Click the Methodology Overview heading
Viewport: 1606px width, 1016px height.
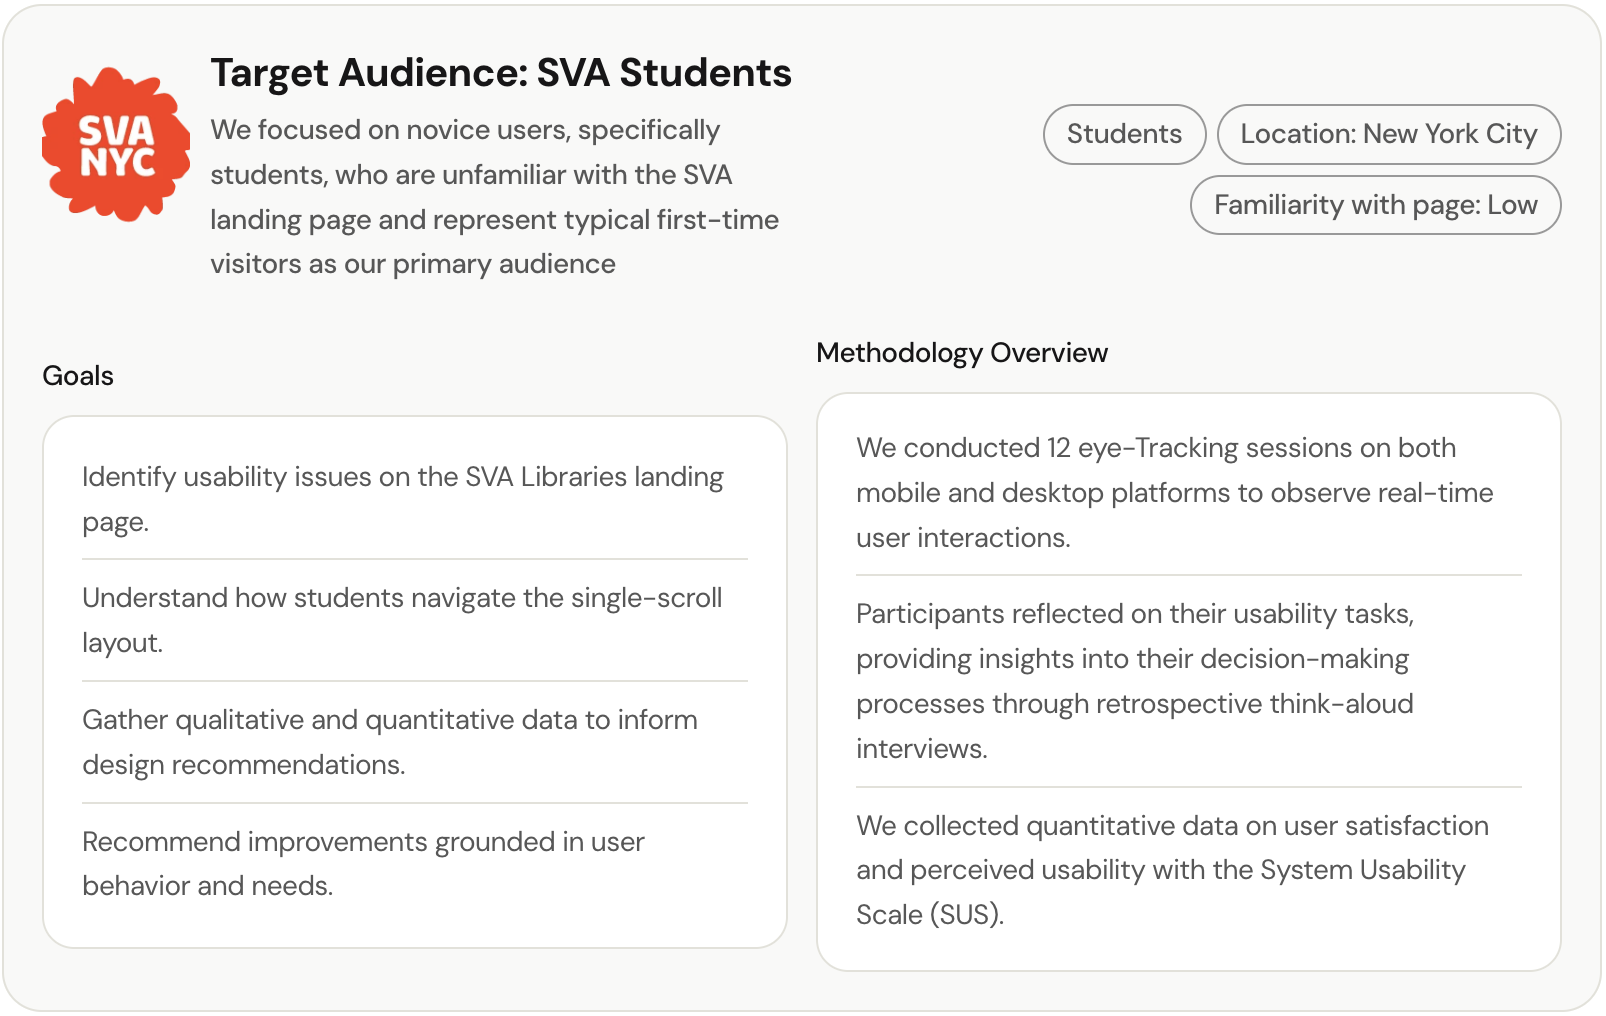(x=961, y=353)
